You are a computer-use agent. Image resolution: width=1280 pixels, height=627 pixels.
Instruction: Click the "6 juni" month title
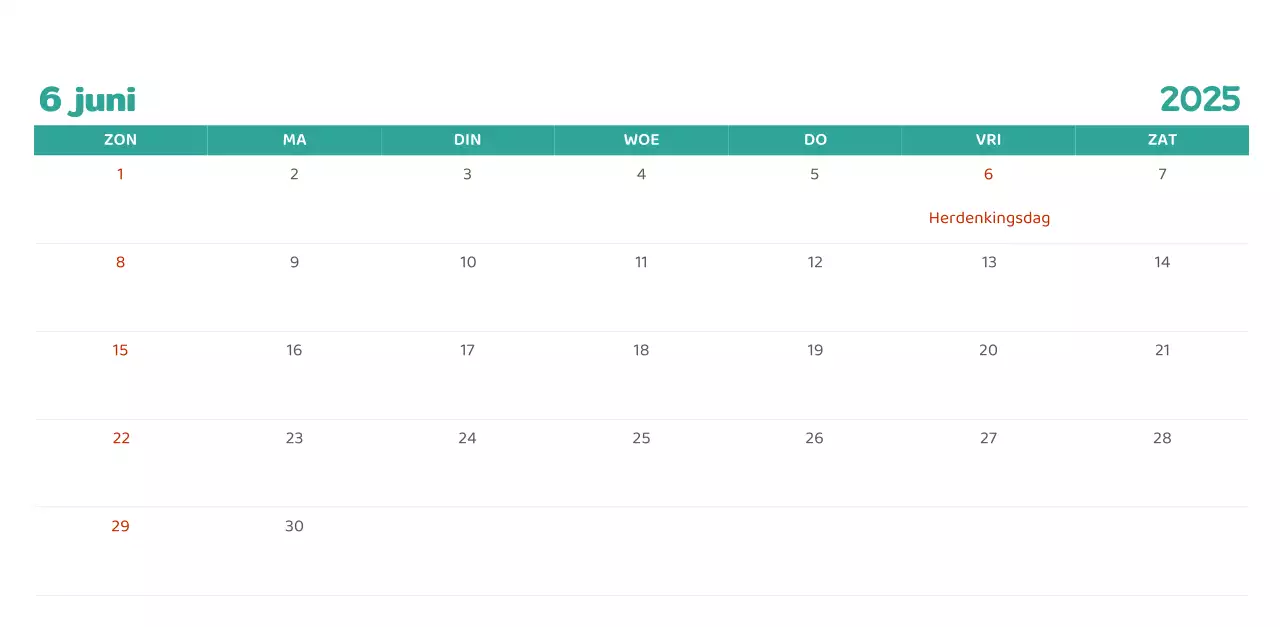point(87,100)
